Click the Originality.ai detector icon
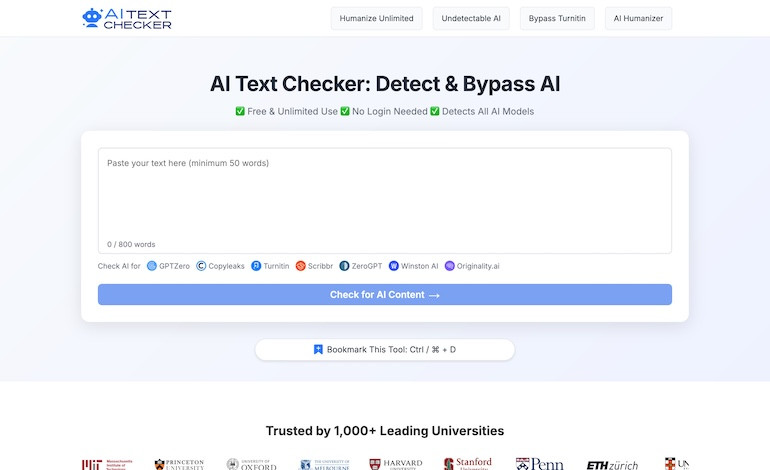770x470 pixels. (x=449, y=266)
